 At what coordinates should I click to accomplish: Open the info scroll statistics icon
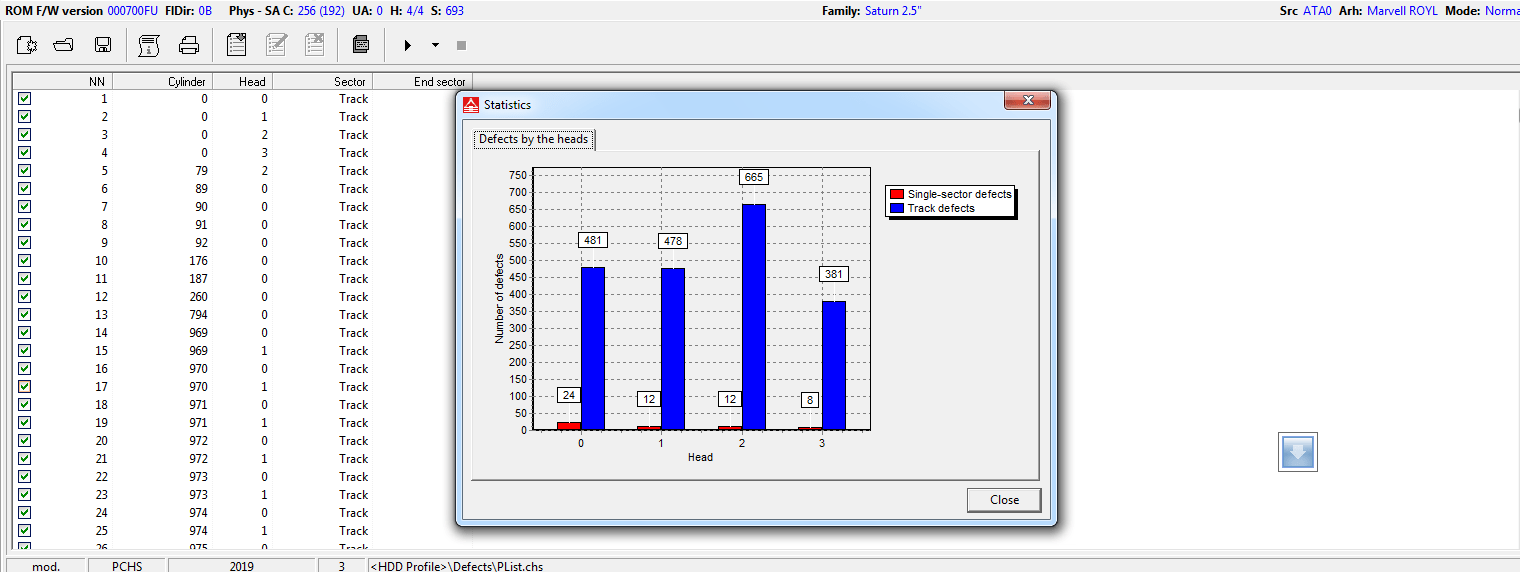click(149, 45)
